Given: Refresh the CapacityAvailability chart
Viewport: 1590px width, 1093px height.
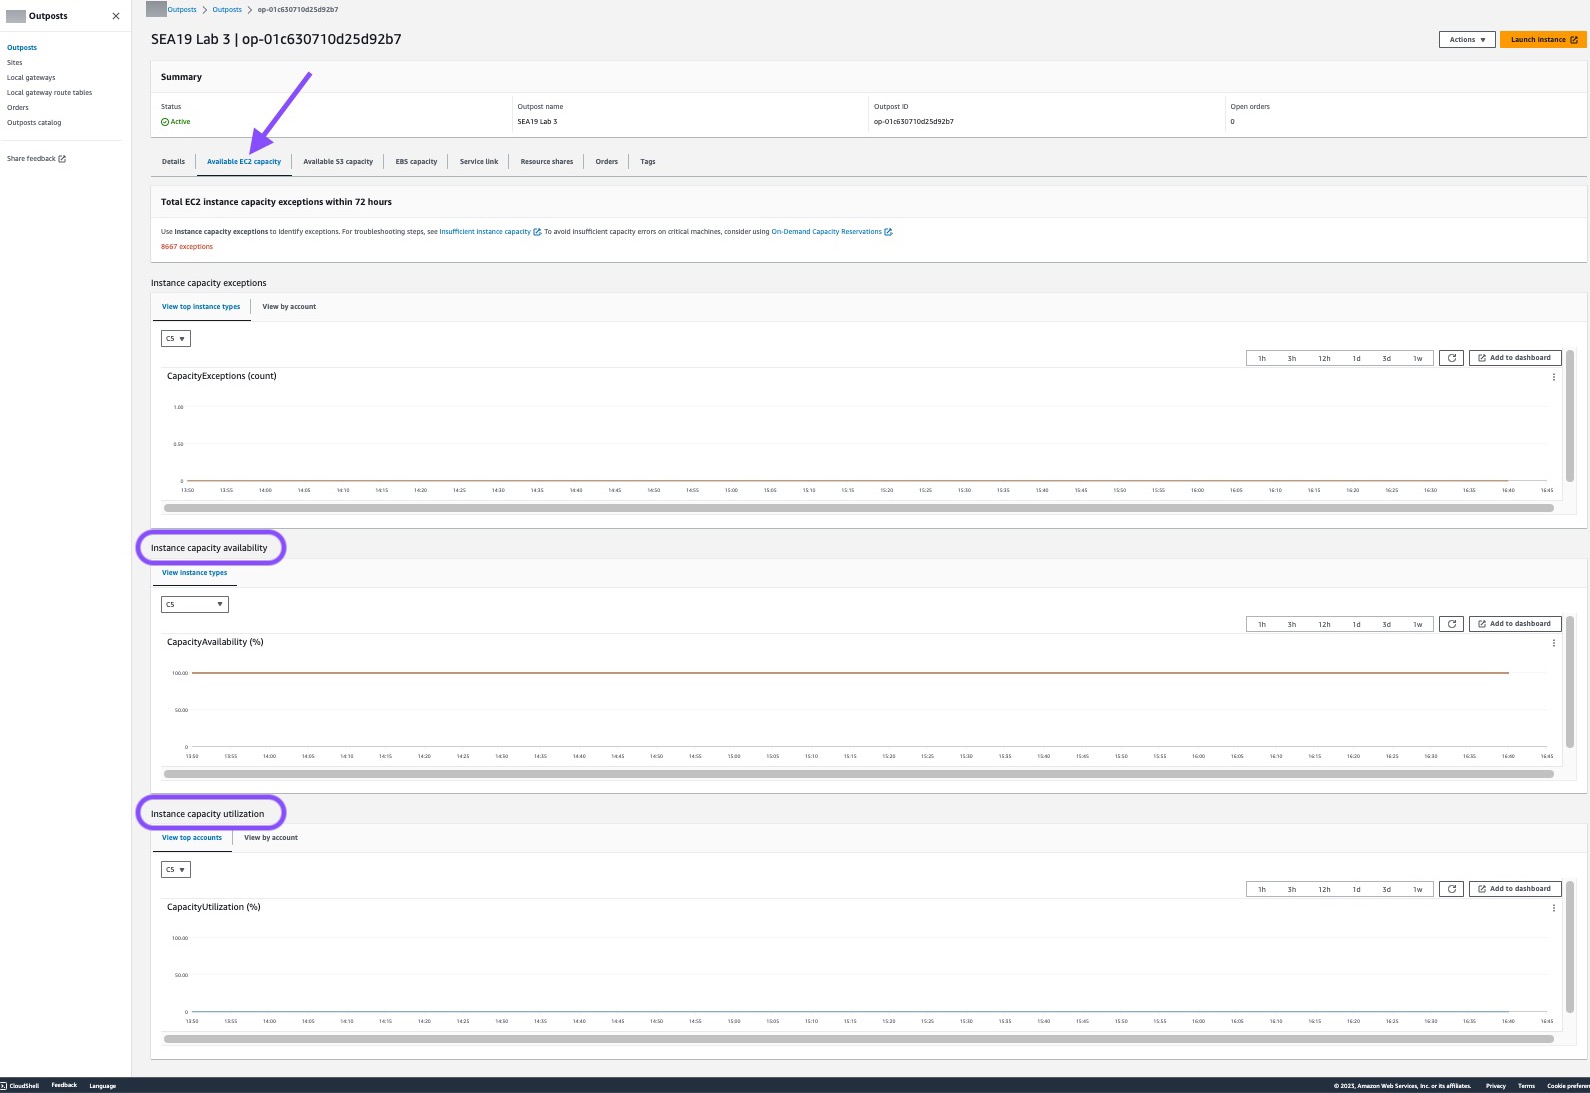Looking at the screenshot, I should (x=1451, y=624).
